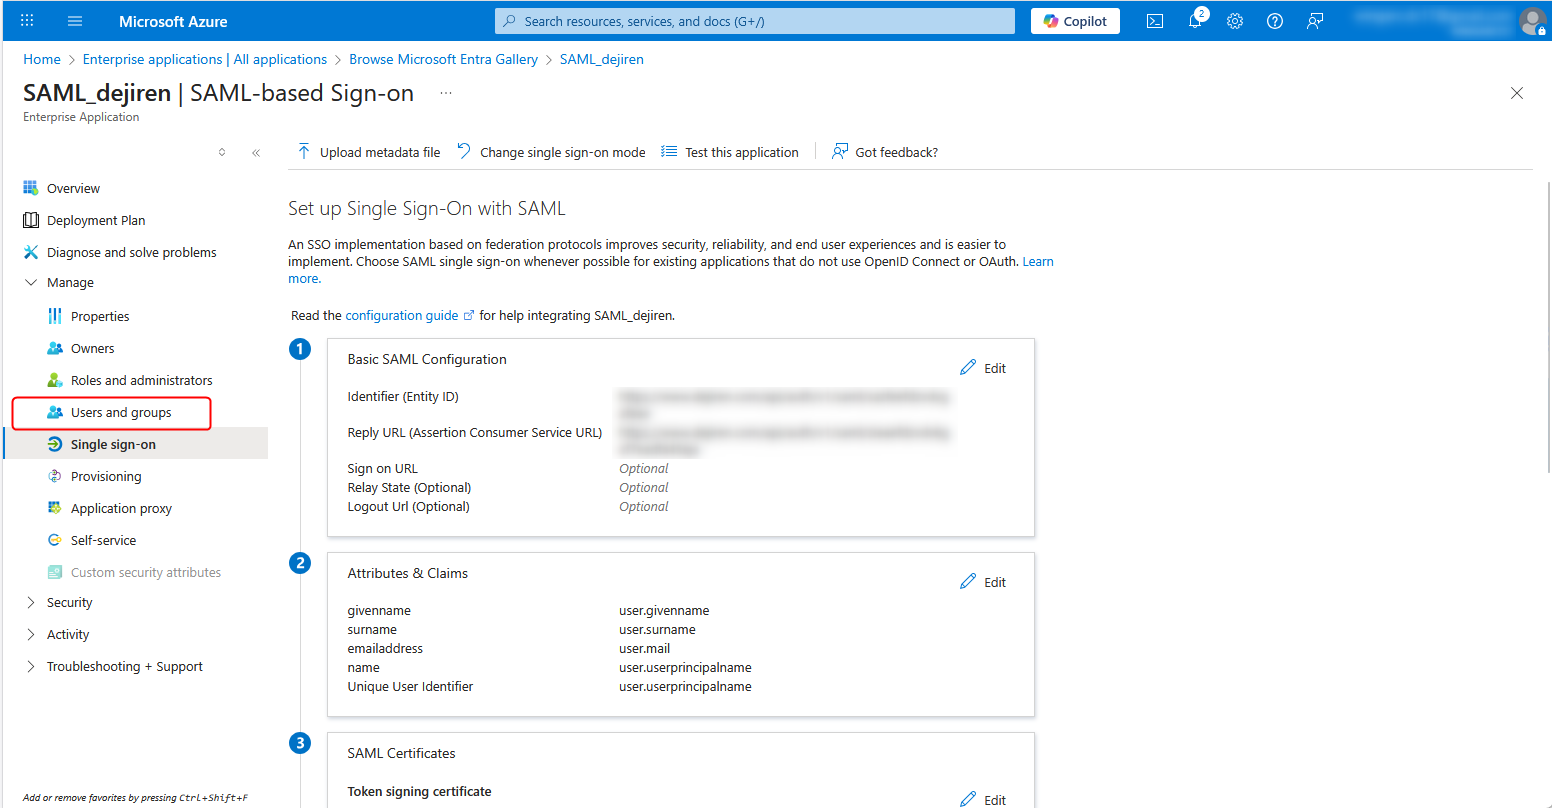Screen dimensions: 1552x808
Task: Open Diagnose and solve problems
Action: pos(134,252)
